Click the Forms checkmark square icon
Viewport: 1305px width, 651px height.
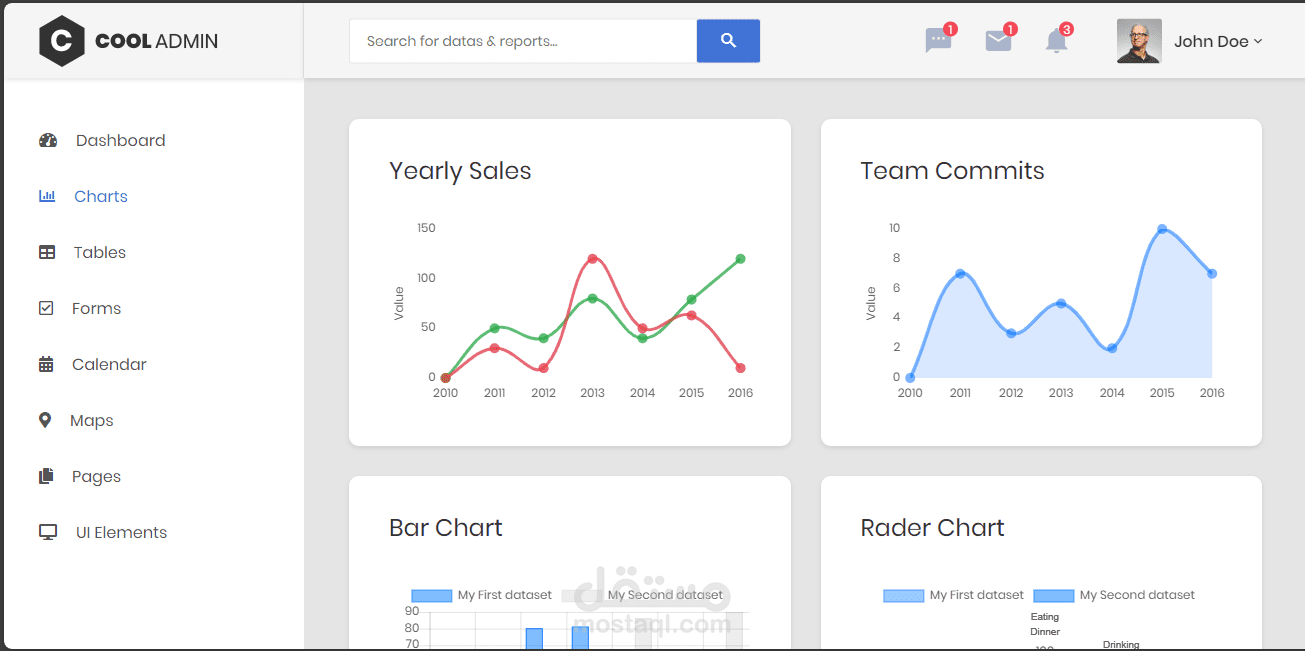tap(46, 308)
